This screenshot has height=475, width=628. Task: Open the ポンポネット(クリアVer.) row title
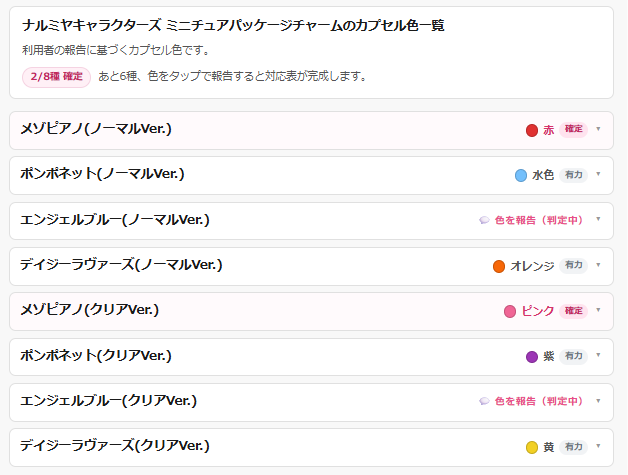tap(96, 356)
